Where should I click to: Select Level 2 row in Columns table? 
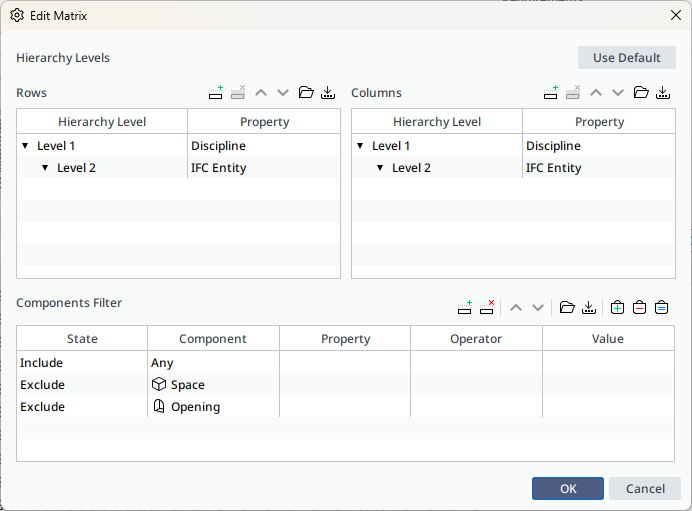[513, 168]
